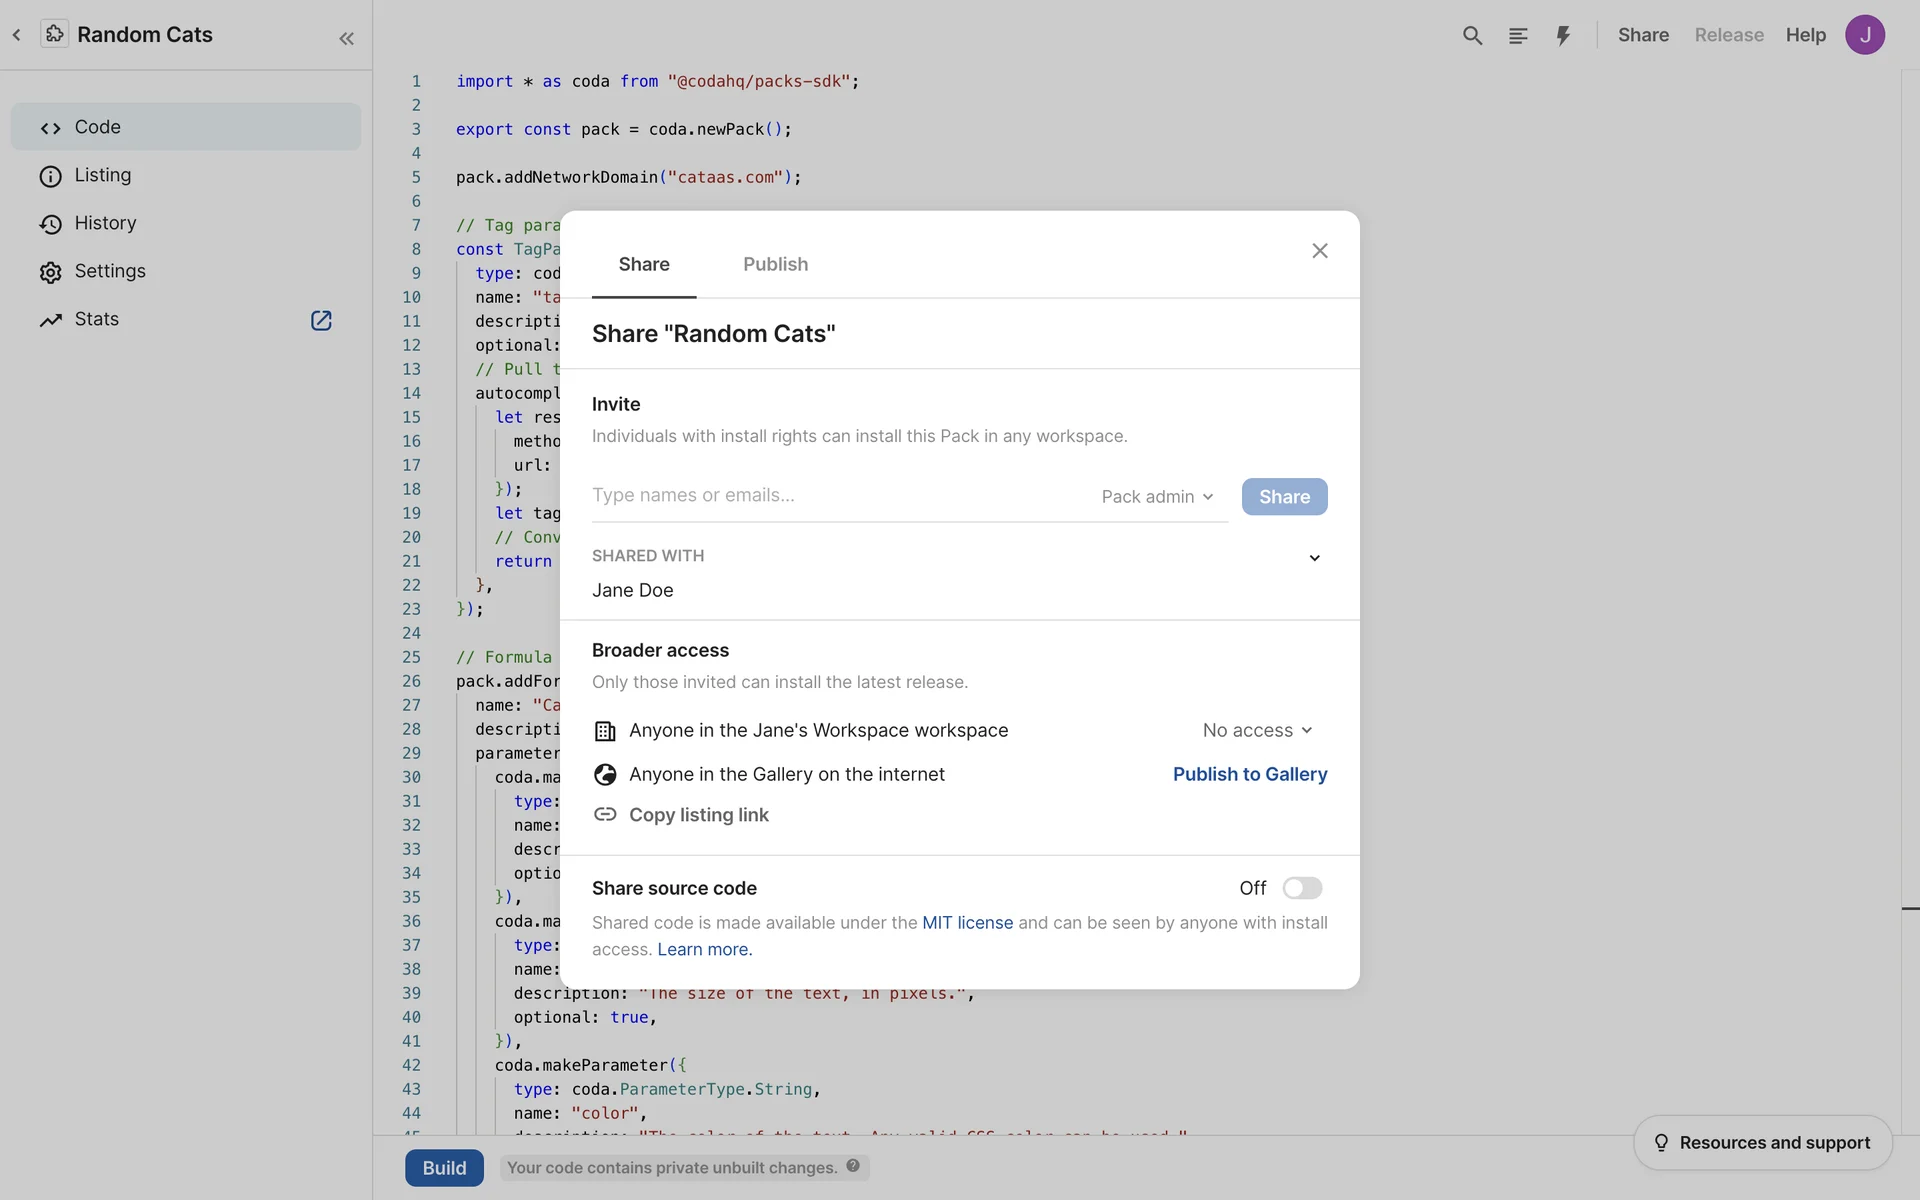Switch to the Publish tab
Image resolution: width=1920 pixels, height=1200 pixels.
(x=775, y=264)
